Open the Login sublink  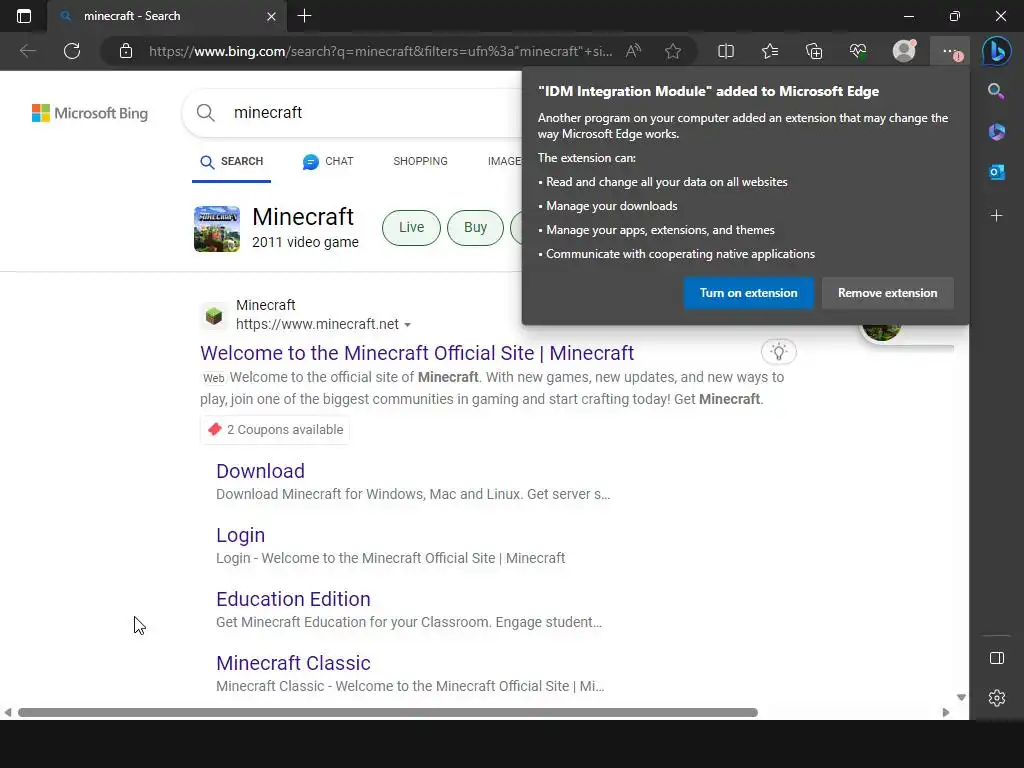pyautogui.click(x=240, y=535)
